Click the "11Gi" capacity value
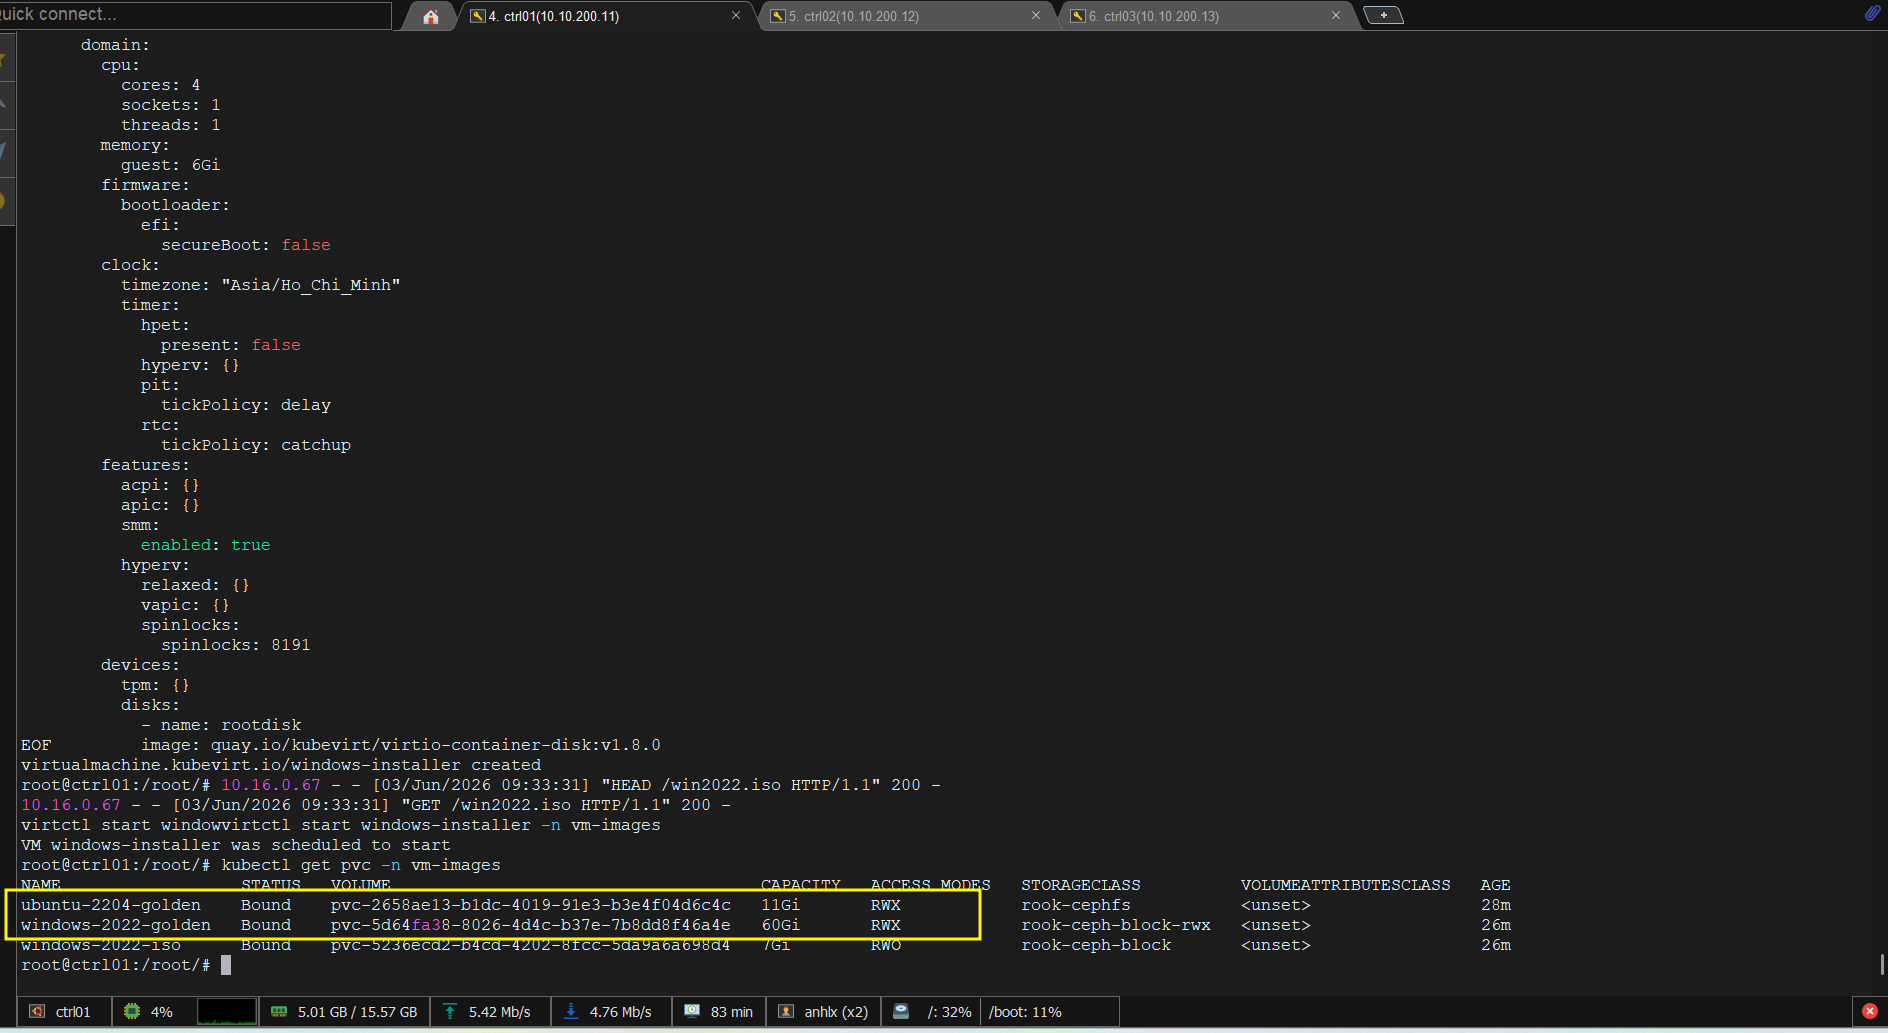Viewport: 1888px width, 1033px height. pos(781,905)
